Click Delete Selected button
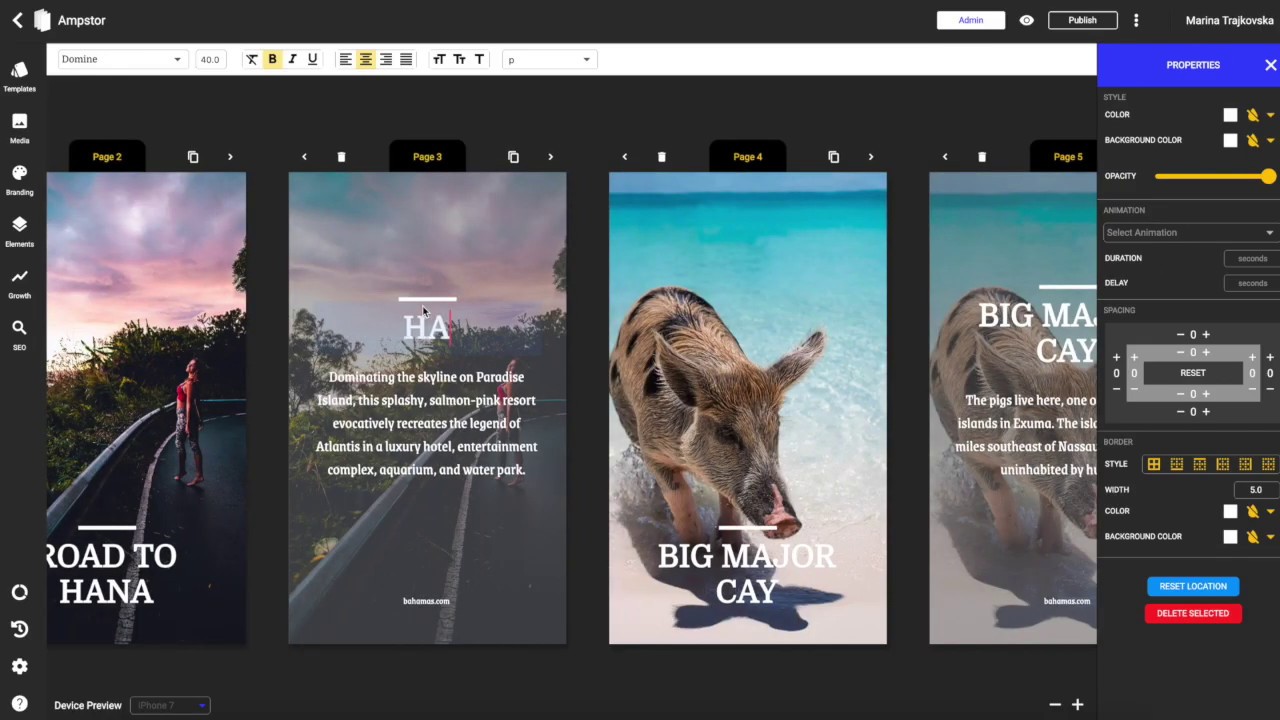This screenshot has width=1280, height=720. click(1193, 613)
